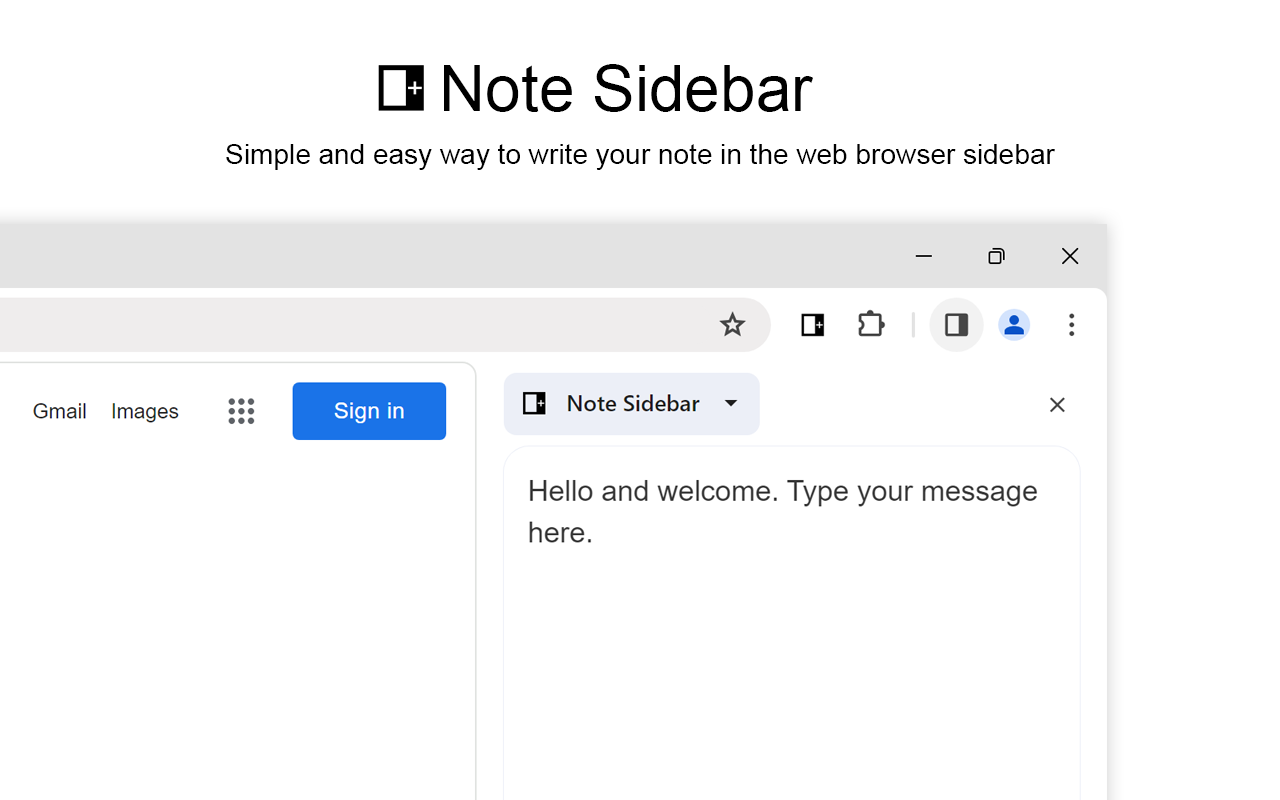This screenshot has height=800, width=1280.
Task: Open the Google apps grid
Action: point(241,411)
